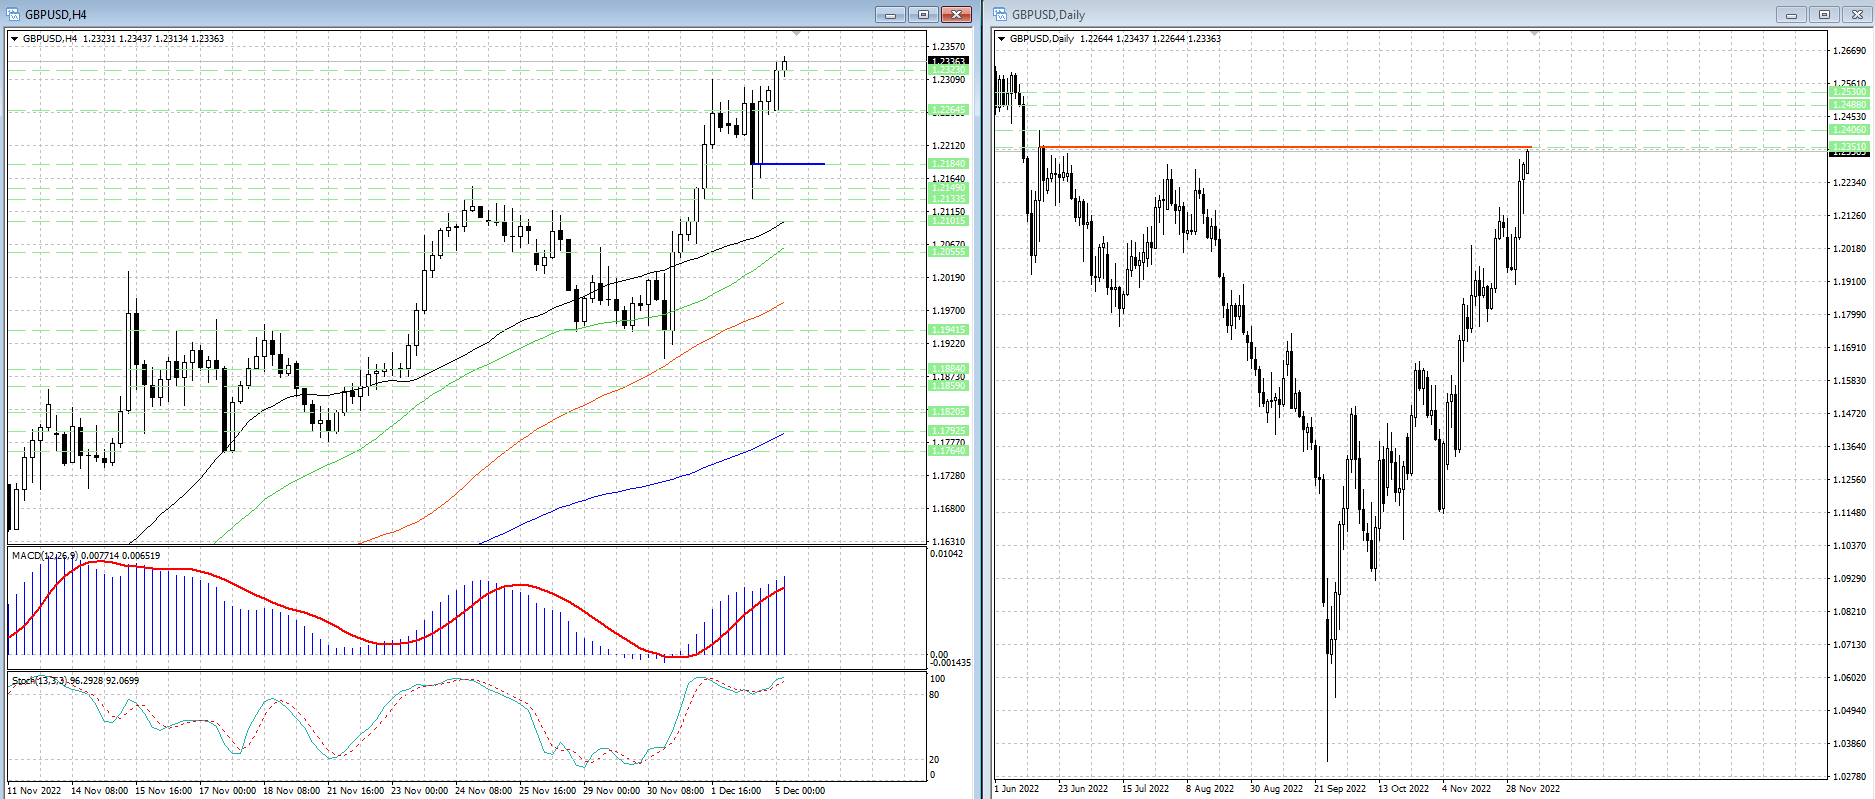Screen dimensions: 1875x799
Task: Click the 1.19700 price on H4 scale
Action: click(948, 311)
